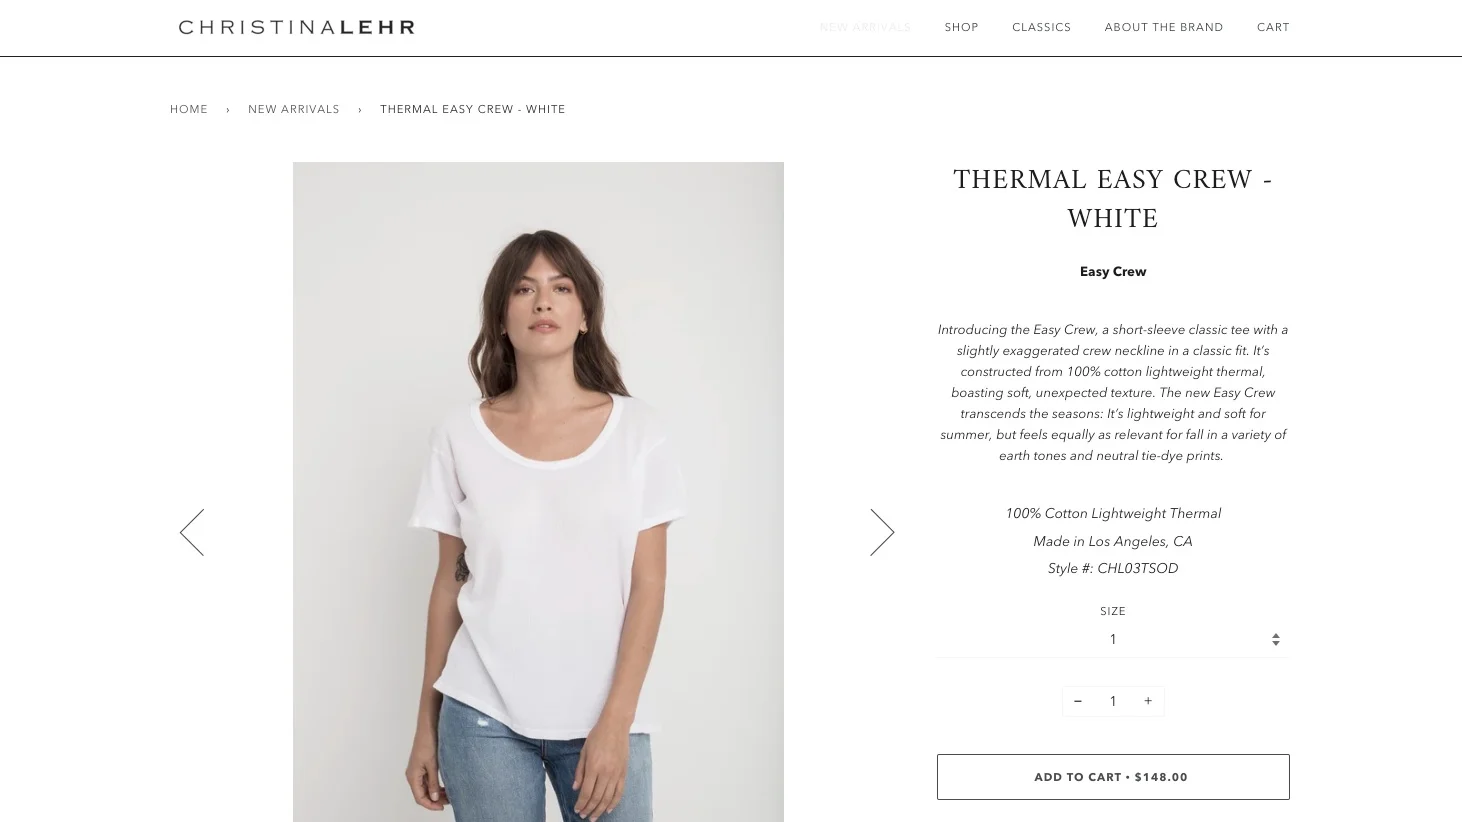Image resolution: width=1462 pixels, height=822 pixels.
Task: Open the Size dropdown showing 1
Action: (x=1113, y=640)
